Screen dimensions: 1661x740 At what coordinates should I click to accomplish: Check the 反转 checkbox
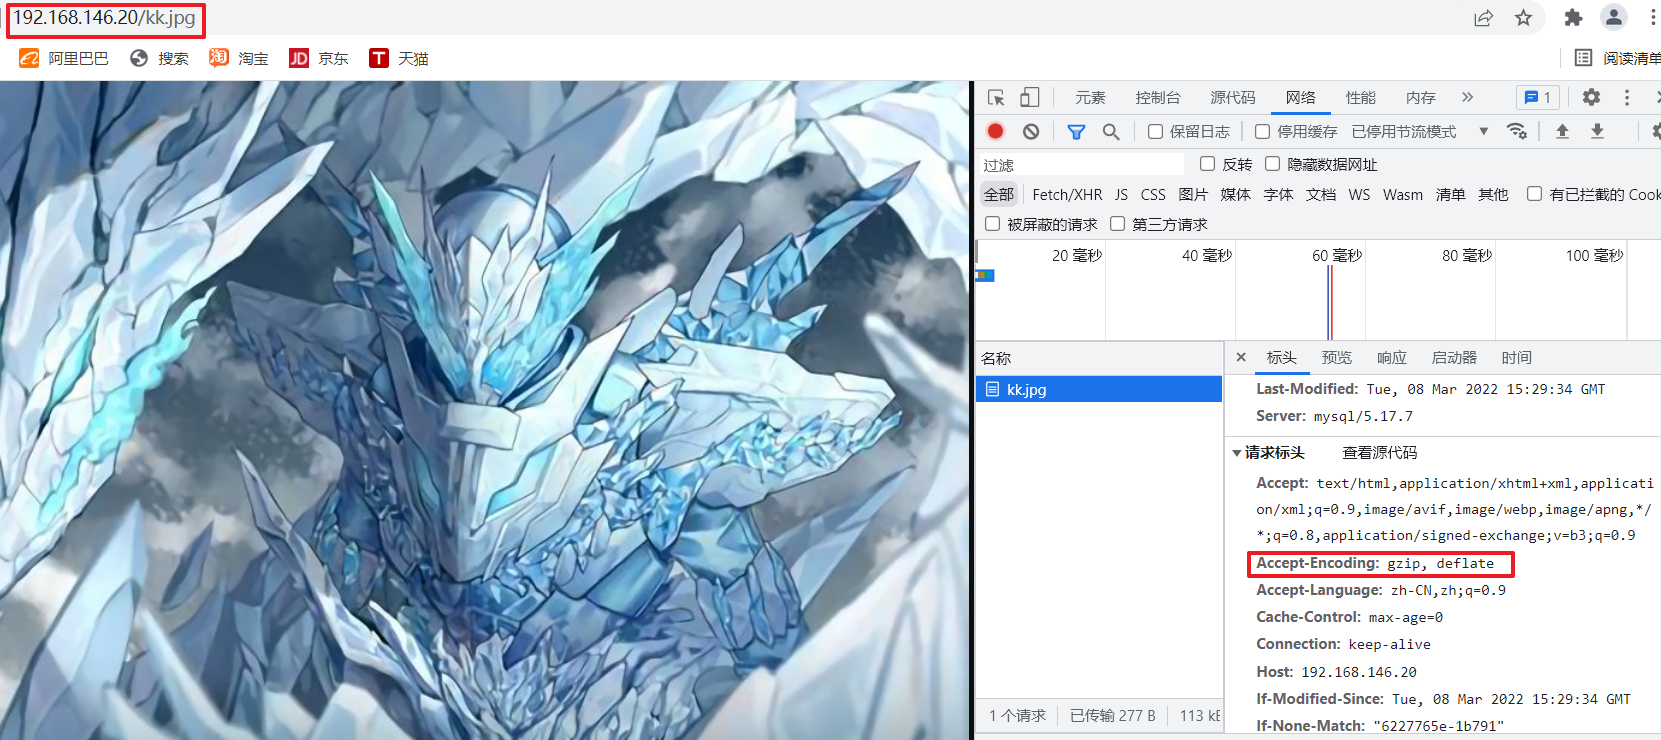point(1207,163)
